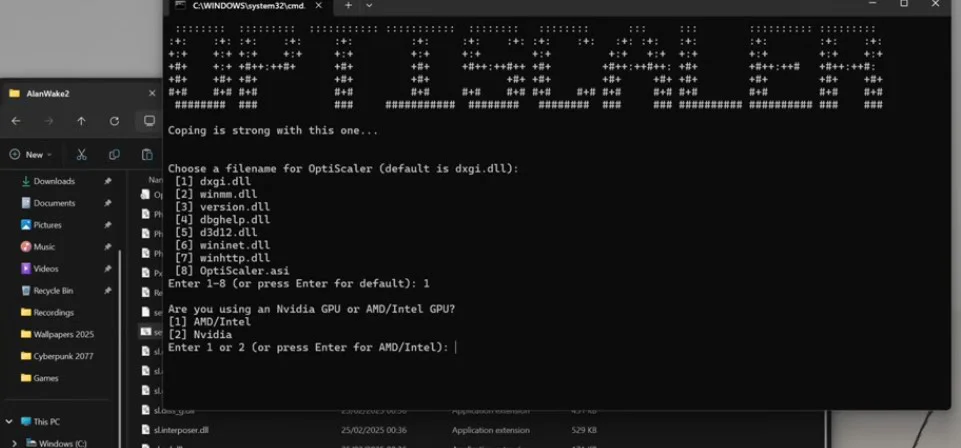Click the Paste clipboard icon
This screenshot has width=961, height=448.
147,155
